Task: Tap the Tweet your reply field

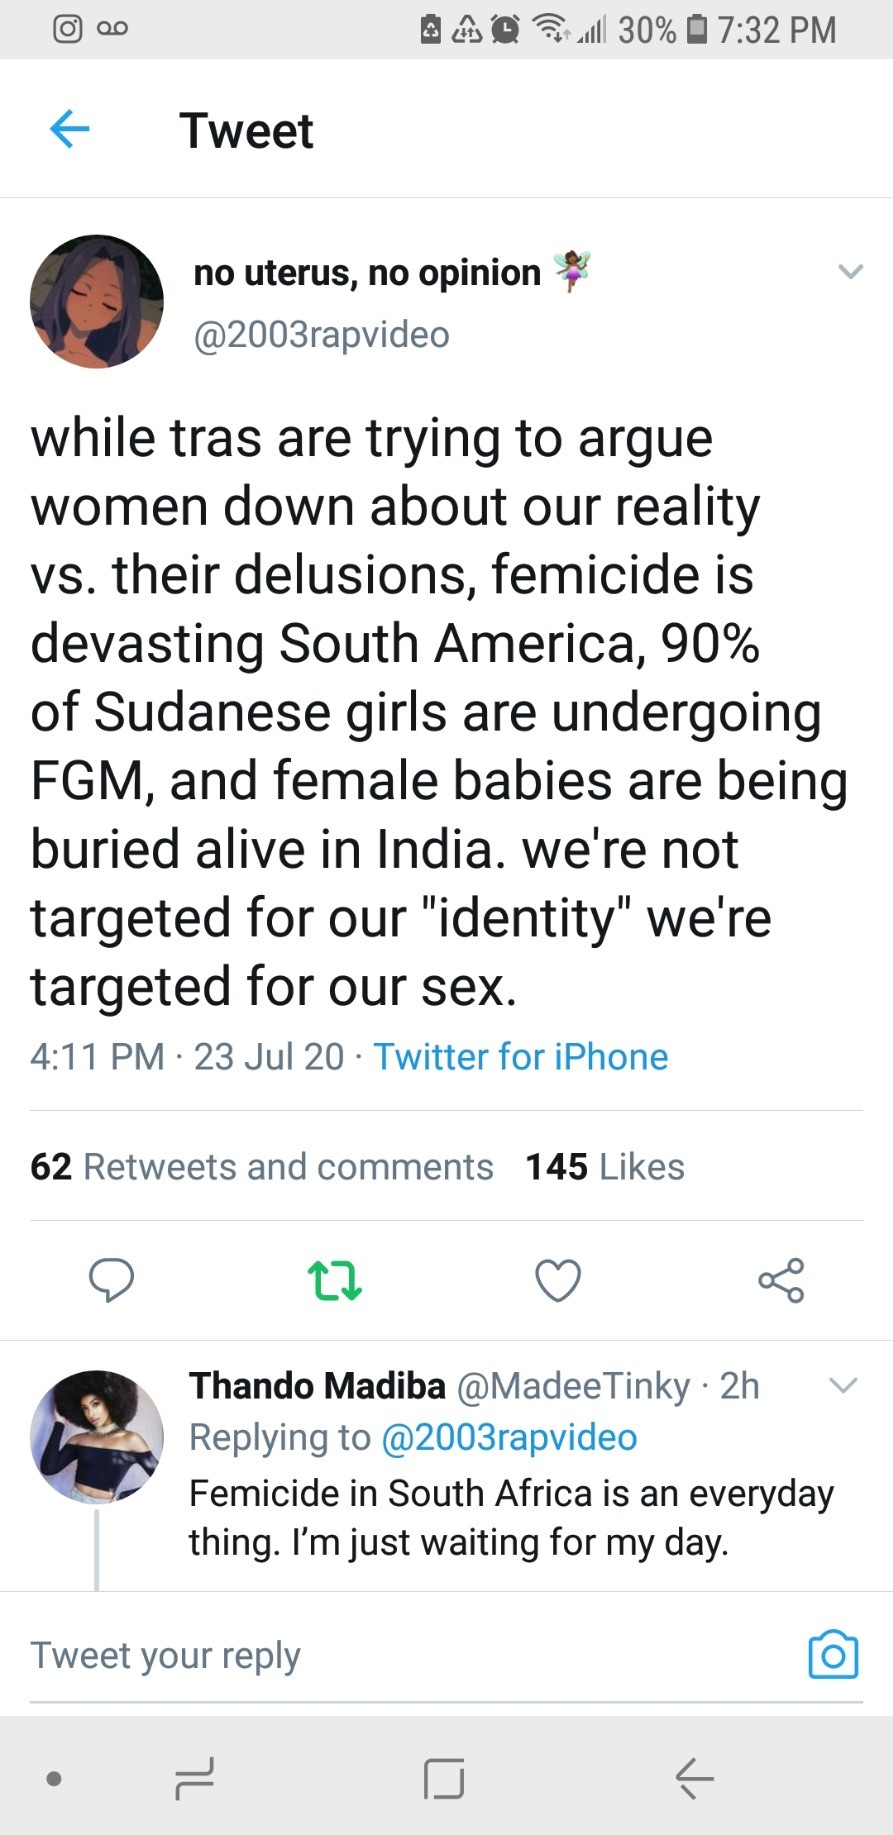Action: pos(400,1655)
